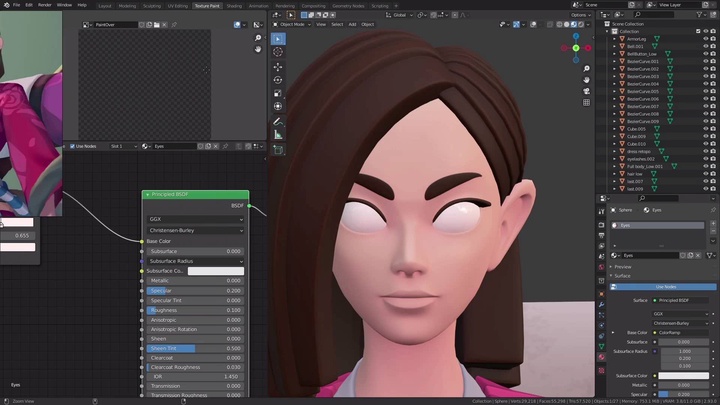Select the Select Box tool in viewport toolbar
This screenshot has height=405, width=720.
pyautogui.click(x=278, y=39)
